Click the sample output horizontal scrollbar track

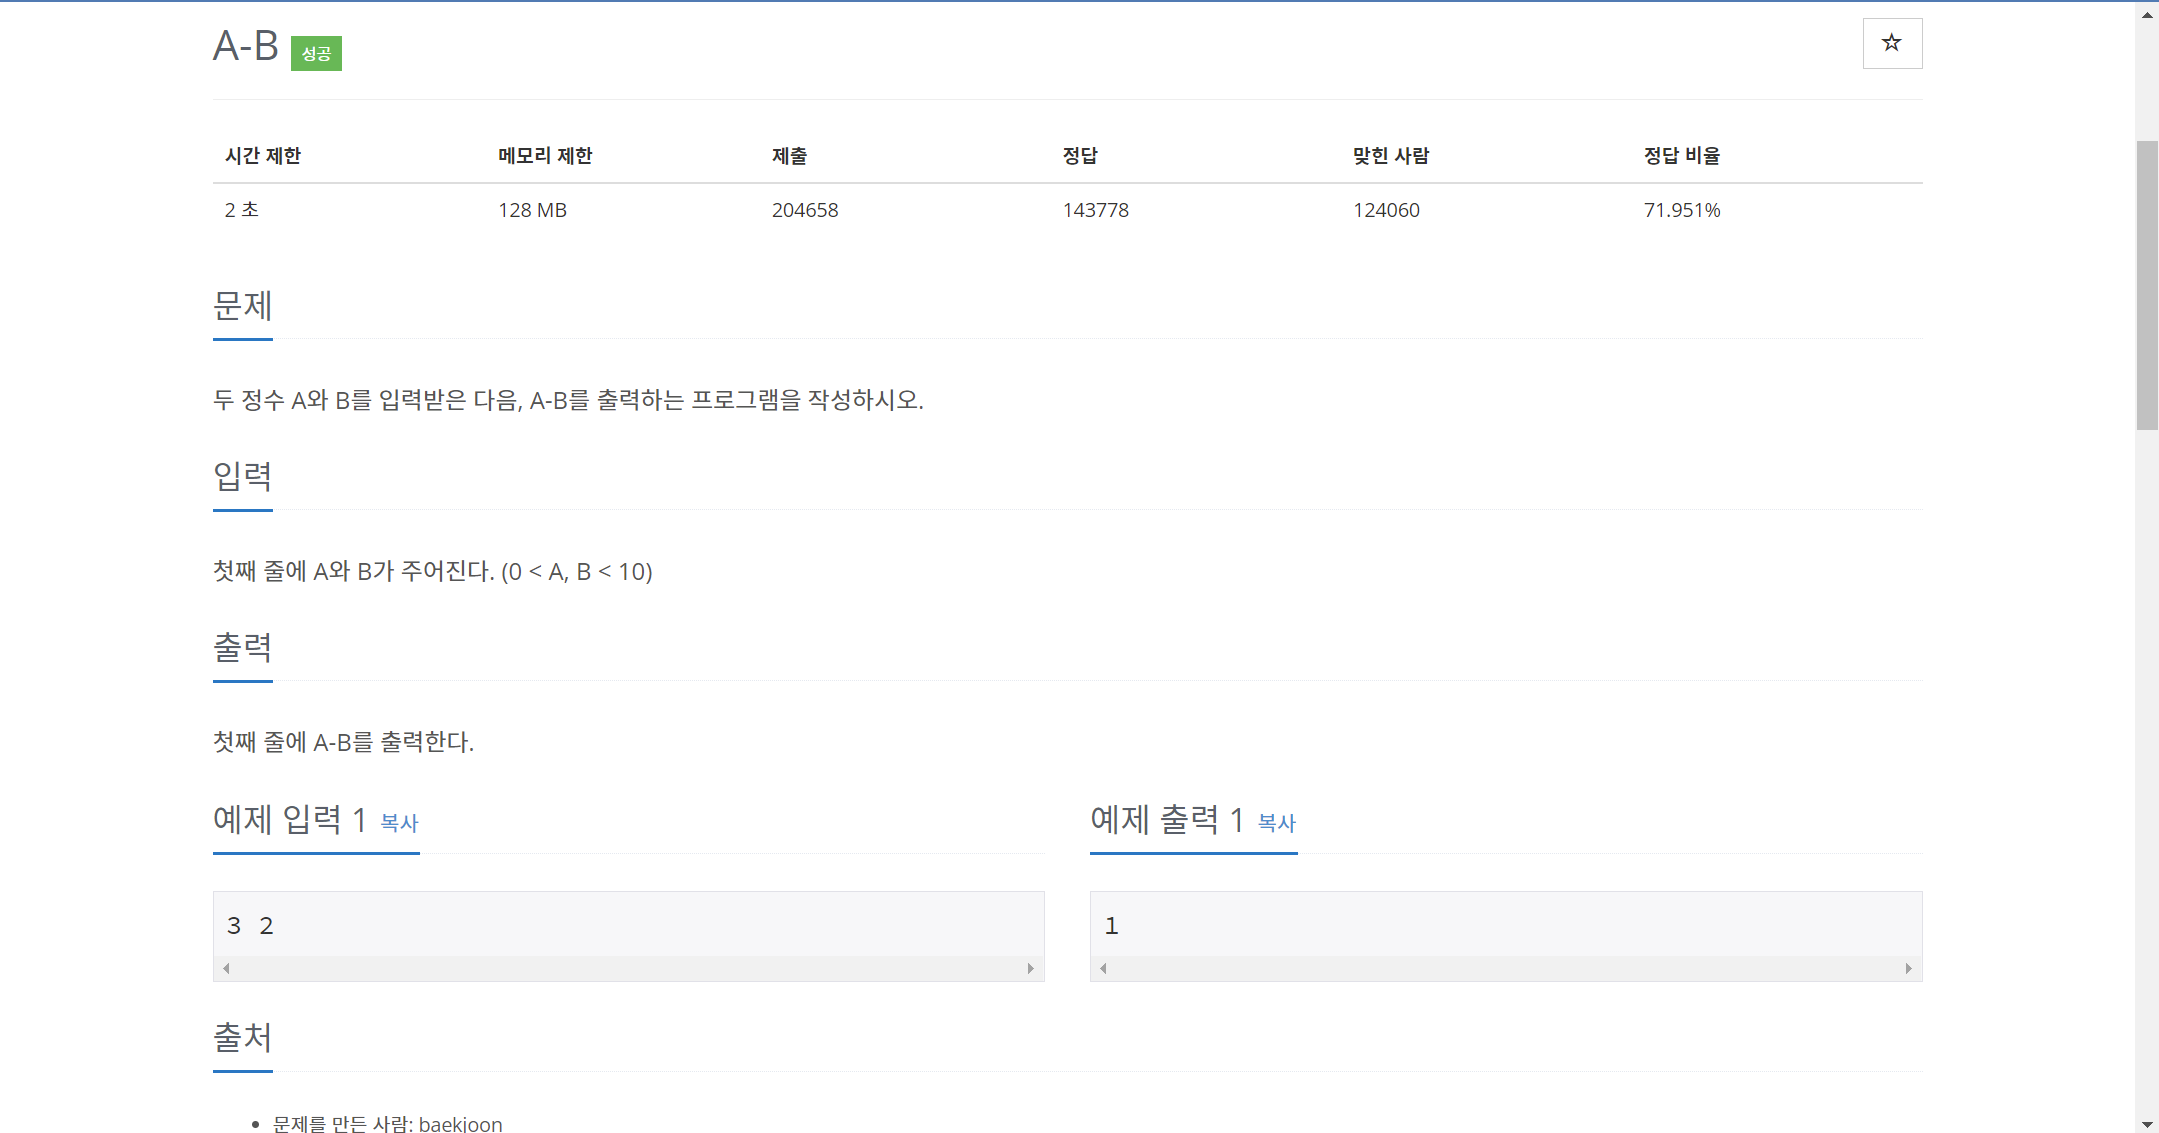coord(1505,968)
